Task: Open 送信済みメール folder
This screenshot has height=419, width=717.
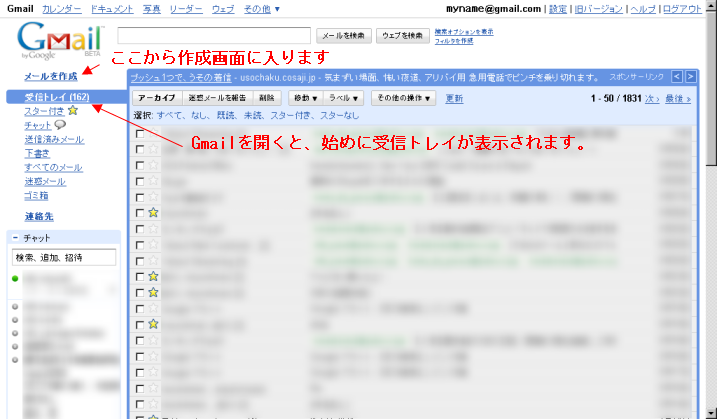Action: [54, 139]
